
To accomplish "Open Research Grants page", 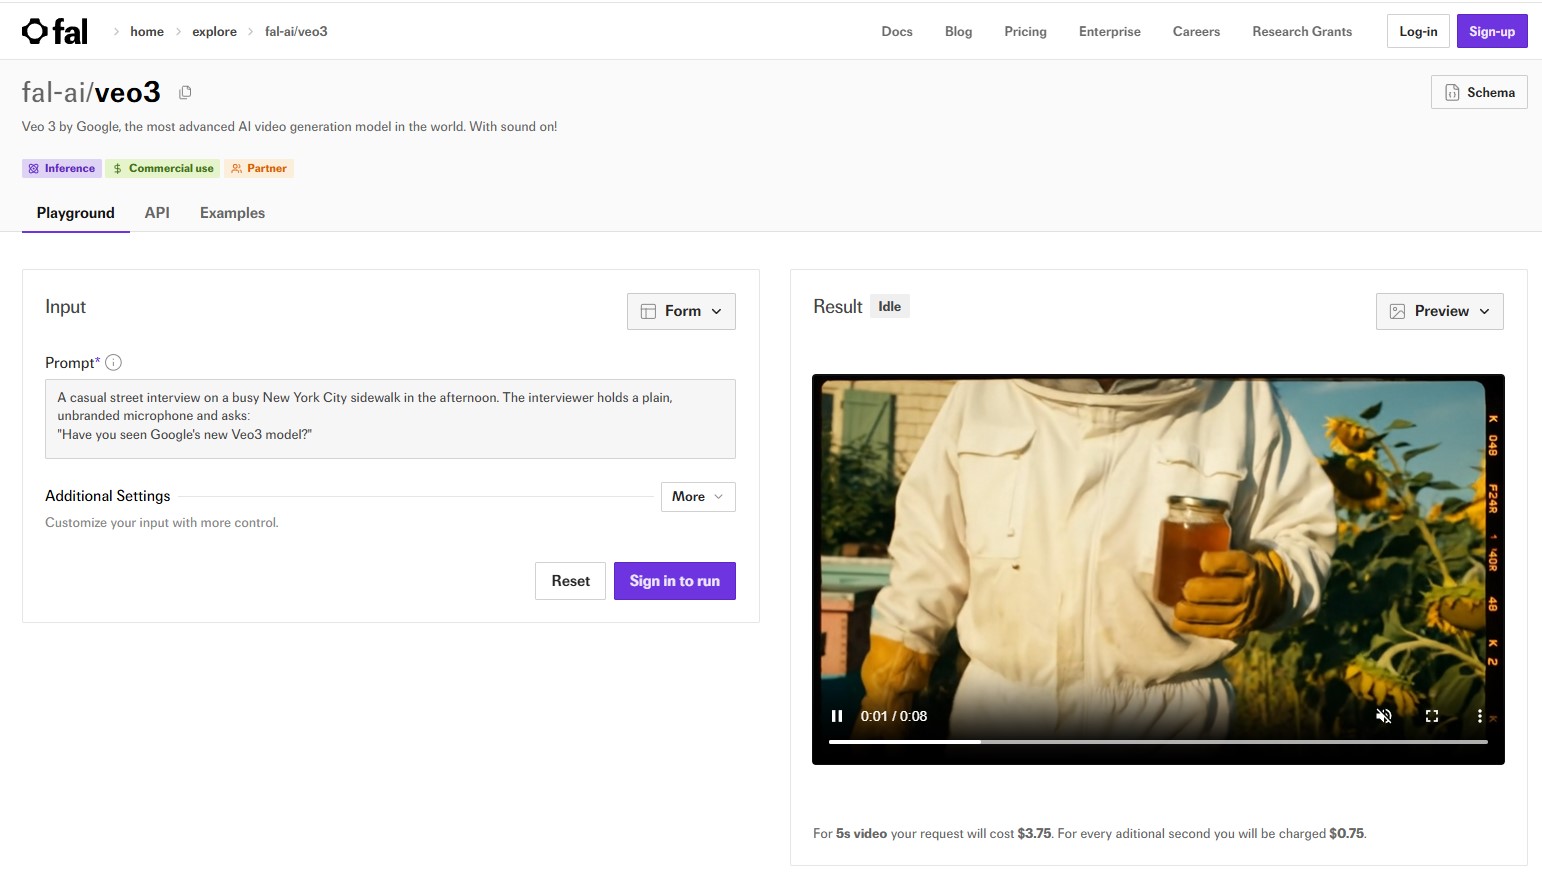I will pos(1302,32).
